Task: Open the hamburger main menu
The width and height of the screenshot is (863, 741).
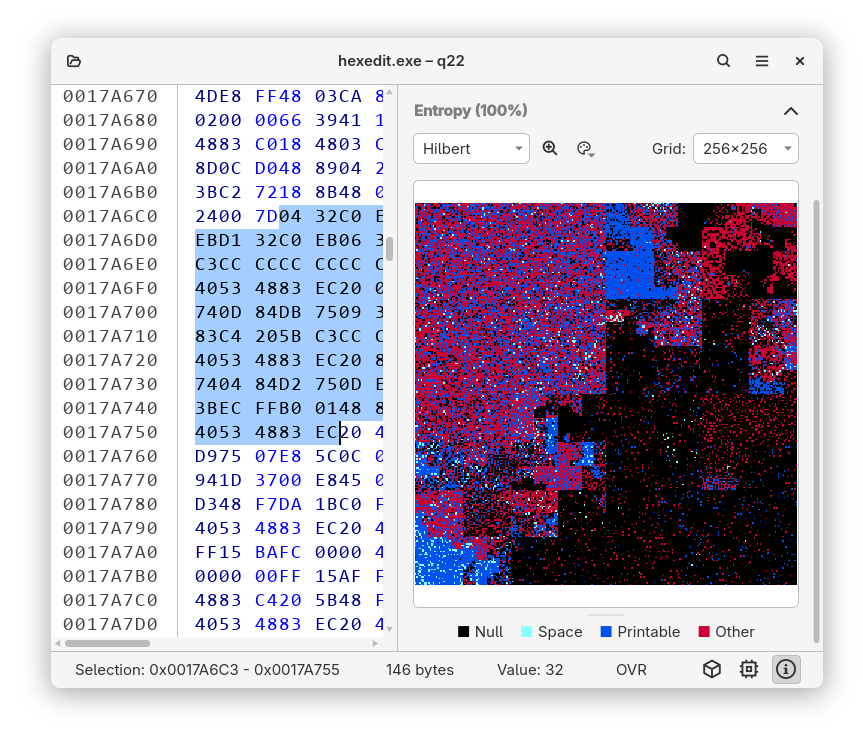Action: tap(762, 61)
